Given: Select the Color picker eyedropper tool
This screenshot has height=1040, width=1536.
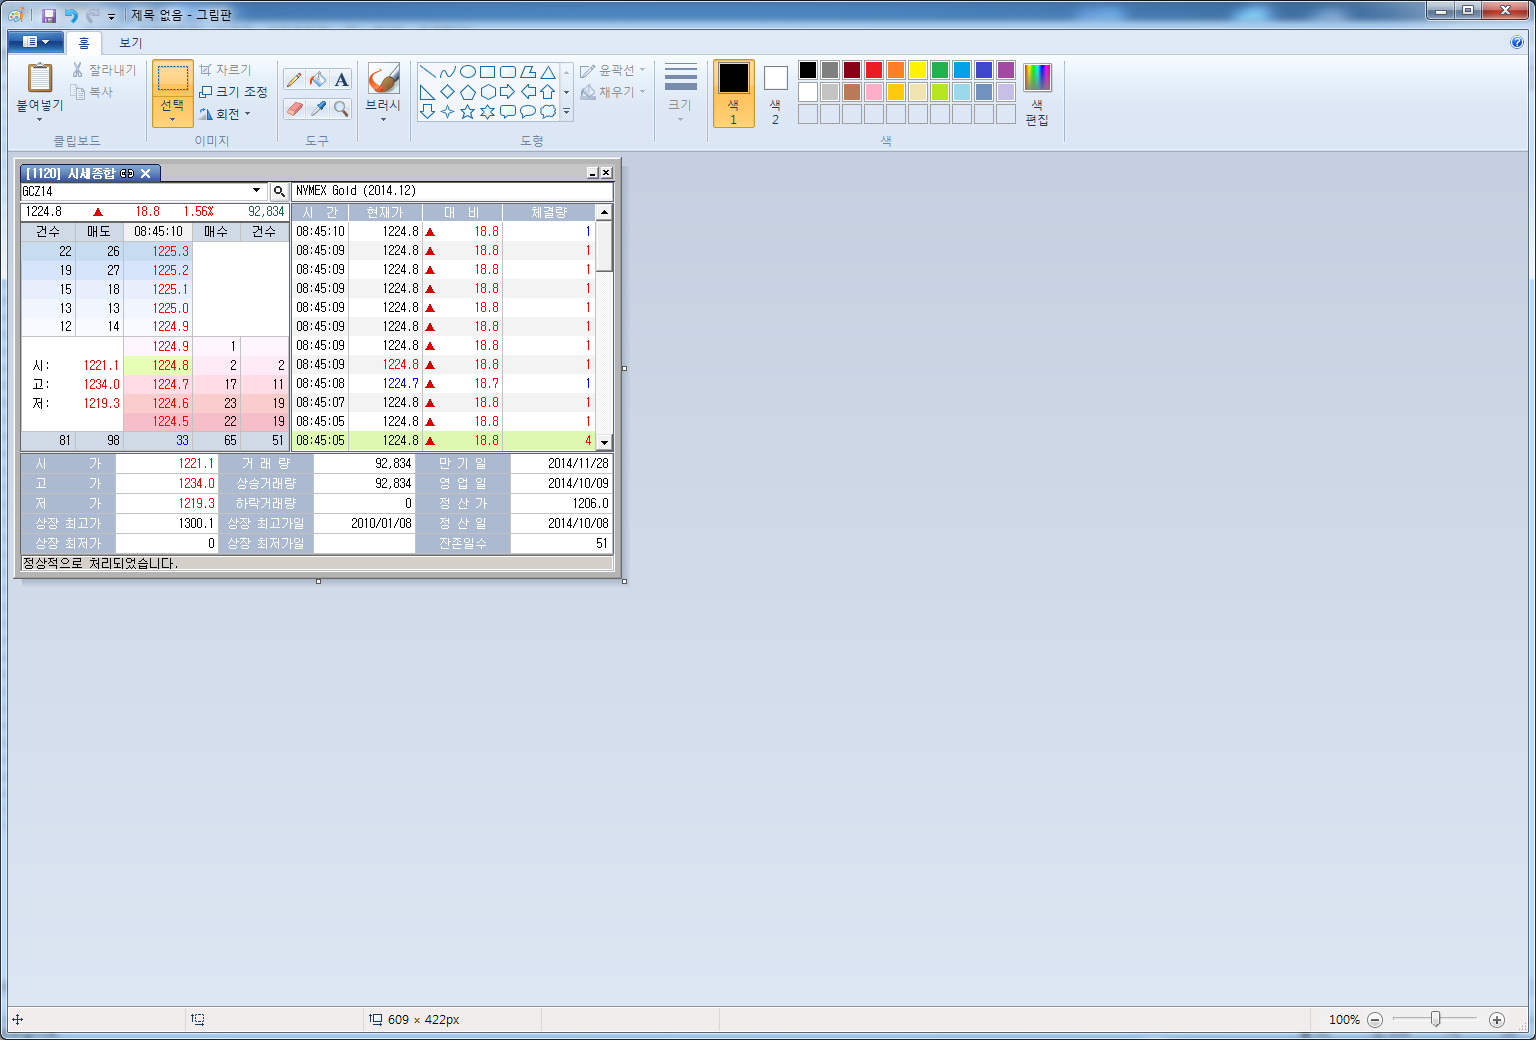Looking at the screenshot, I should 318,108.
